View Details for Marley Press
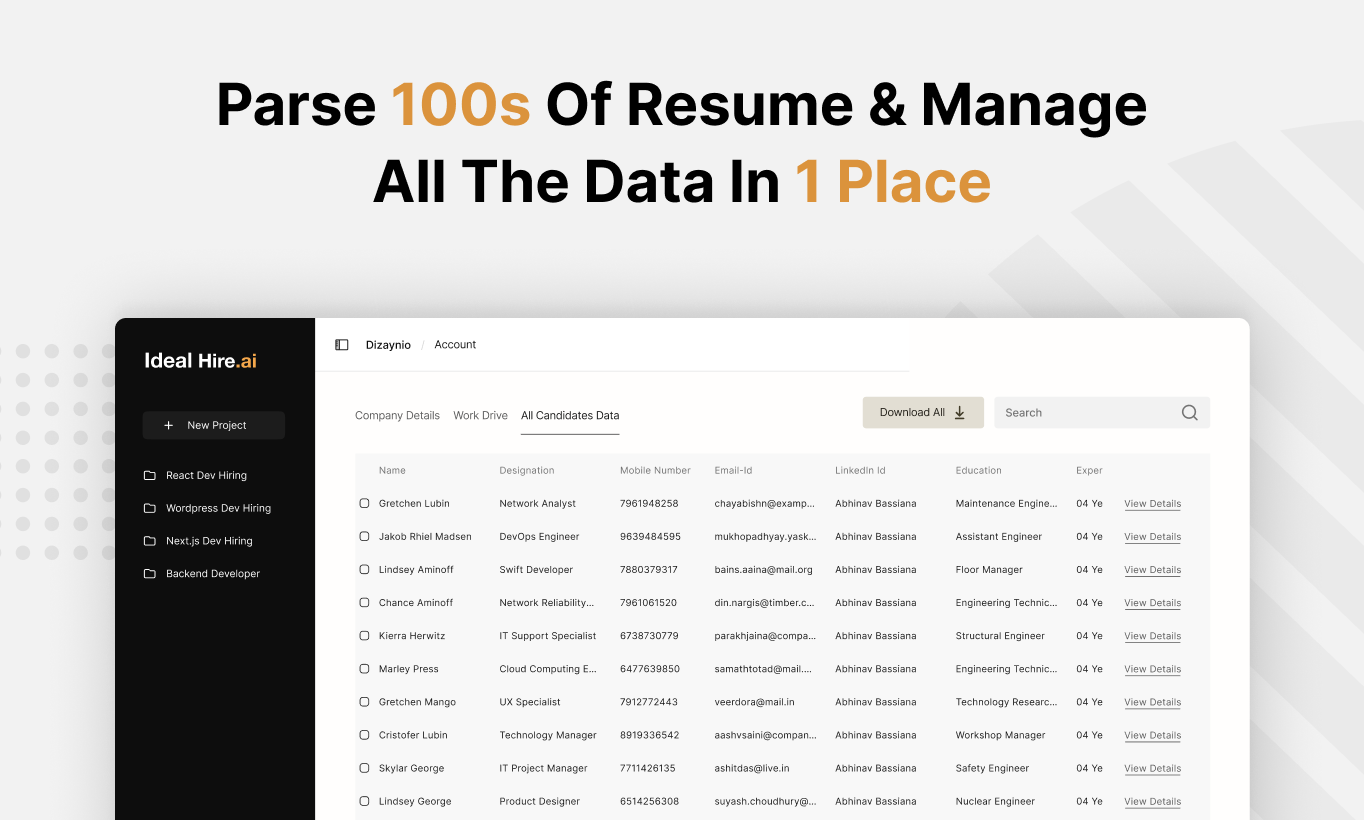Viewport: 1364px width, 820px height. click(1152, 669)
